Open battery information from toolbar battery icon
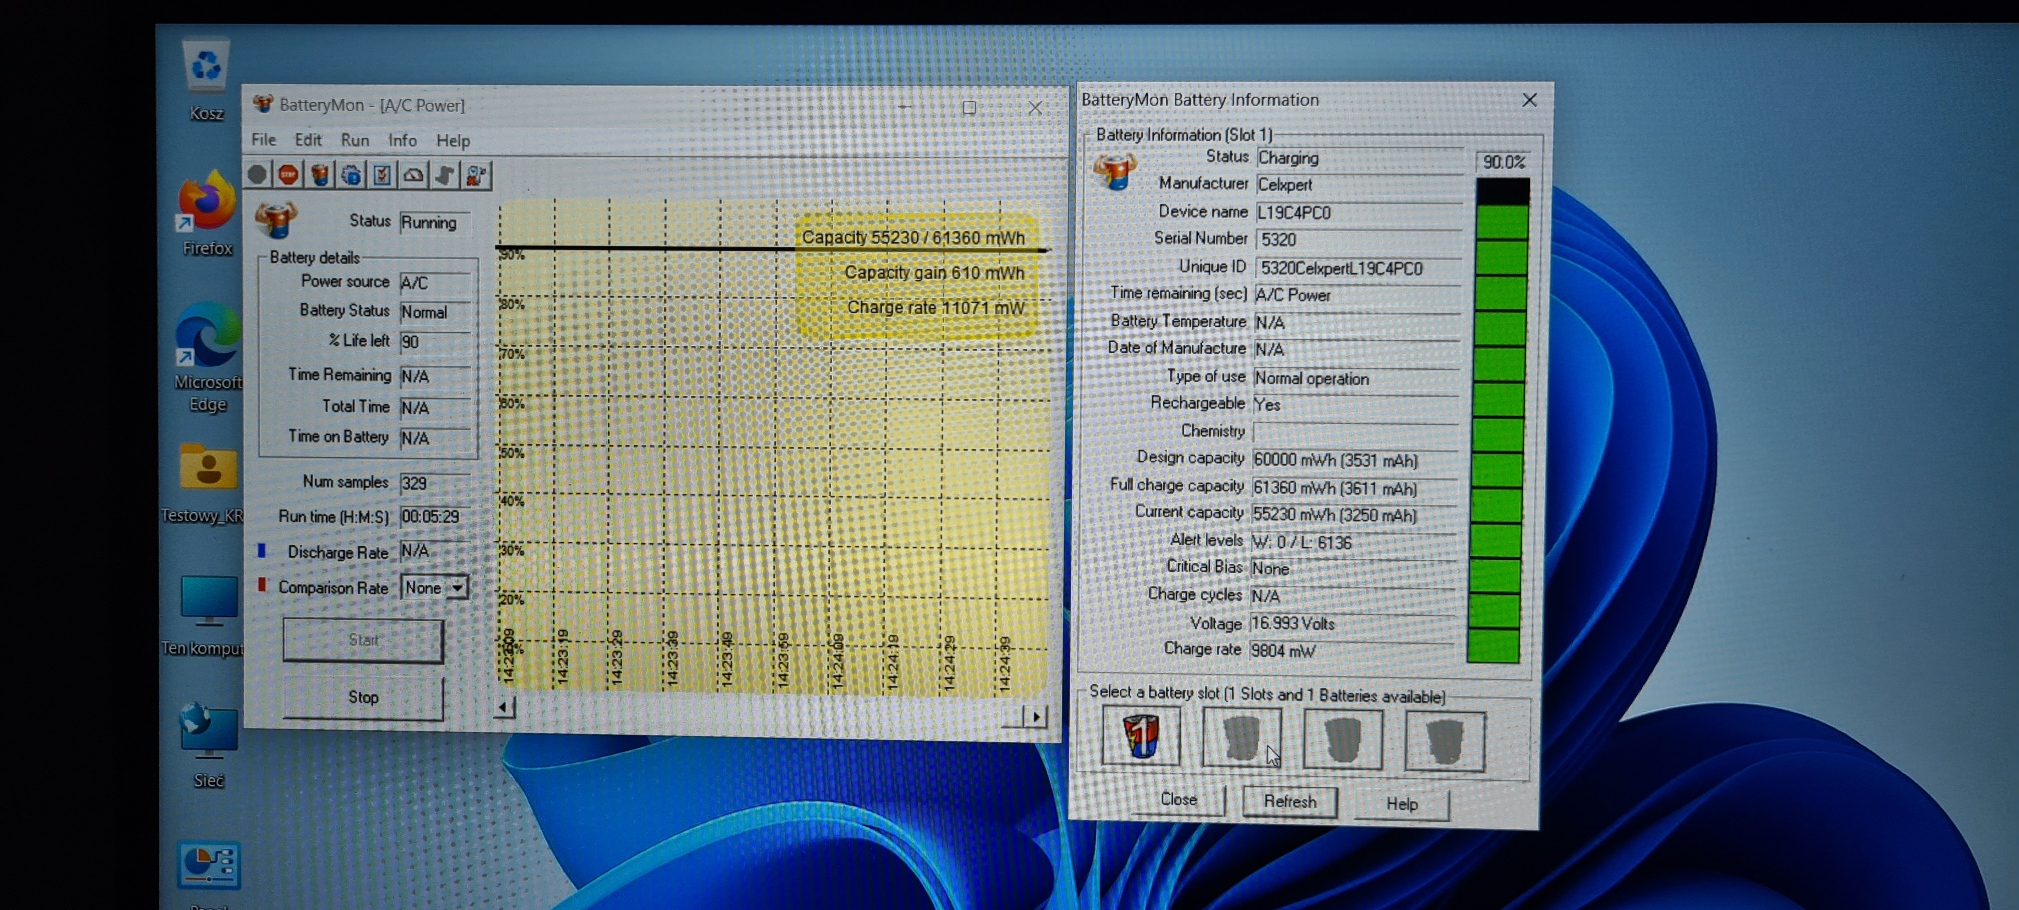This screenshot has width=2019, height=910. click(320, 175)
